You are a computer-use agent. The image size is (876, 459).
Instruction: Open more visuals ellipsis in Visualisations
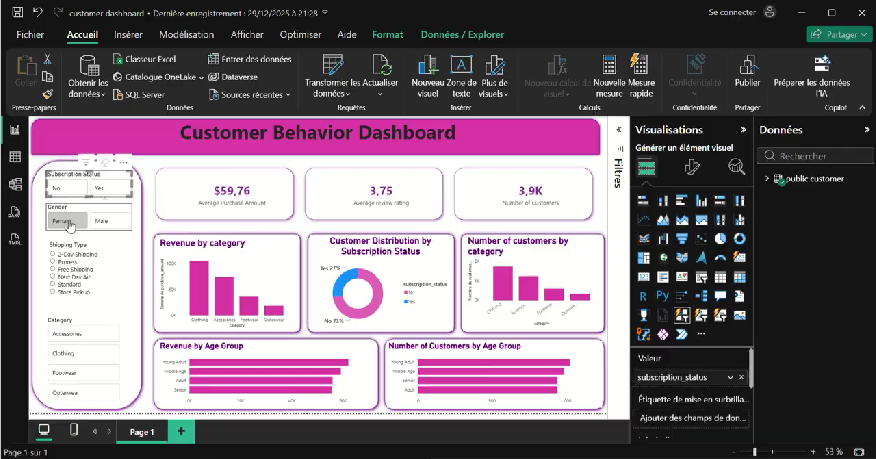(x=701, y=334)
